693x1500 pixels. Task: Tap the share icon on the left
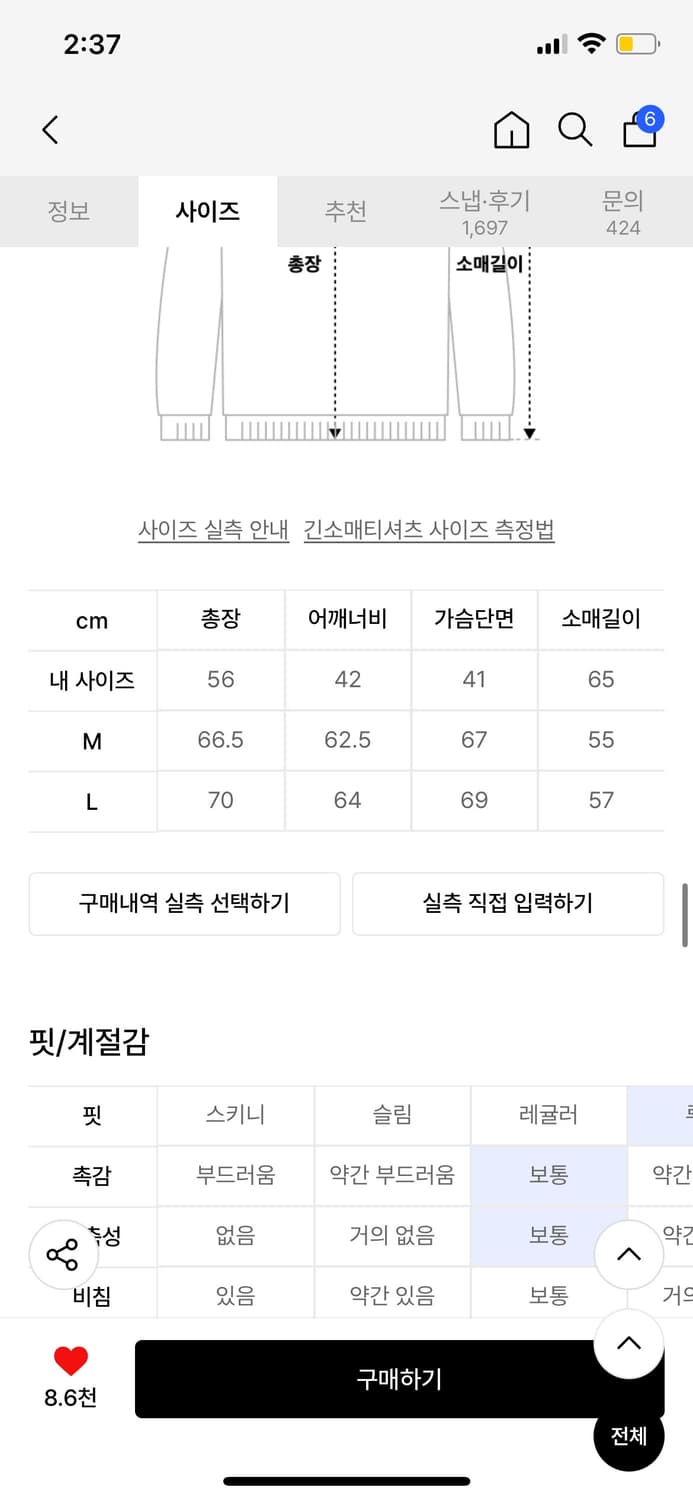(62, 1252)
